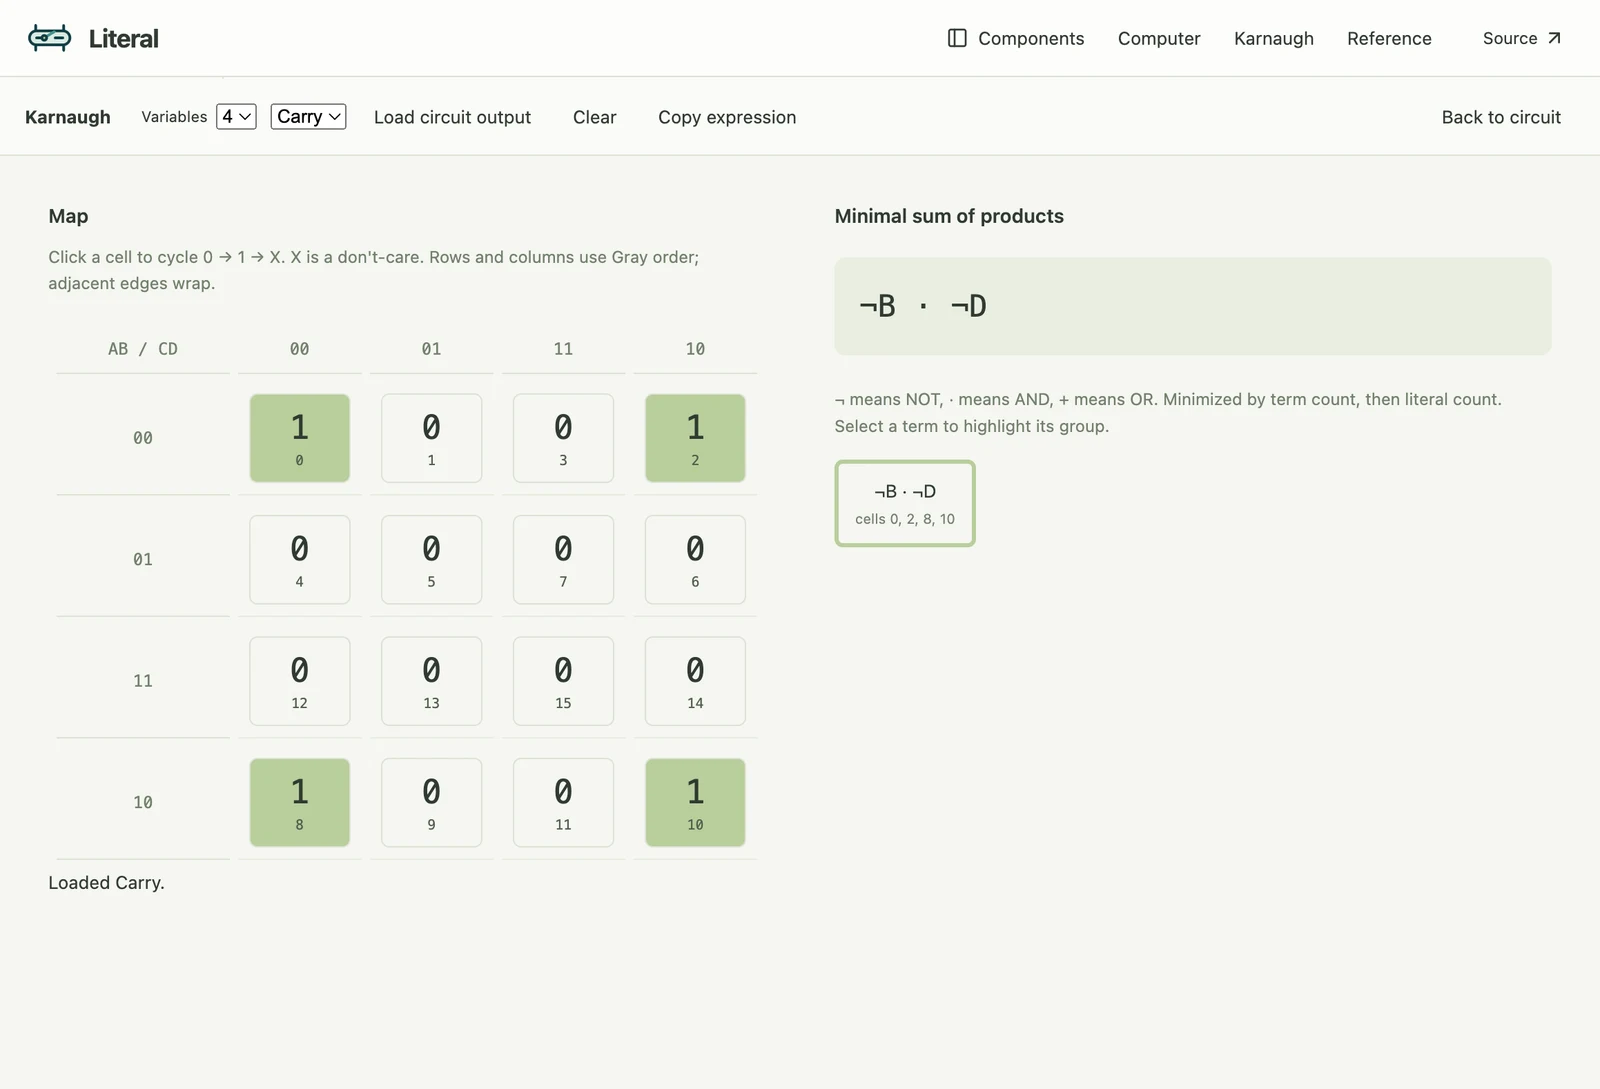Click the 'Loaded Carry.' status text

coord(106,883)
